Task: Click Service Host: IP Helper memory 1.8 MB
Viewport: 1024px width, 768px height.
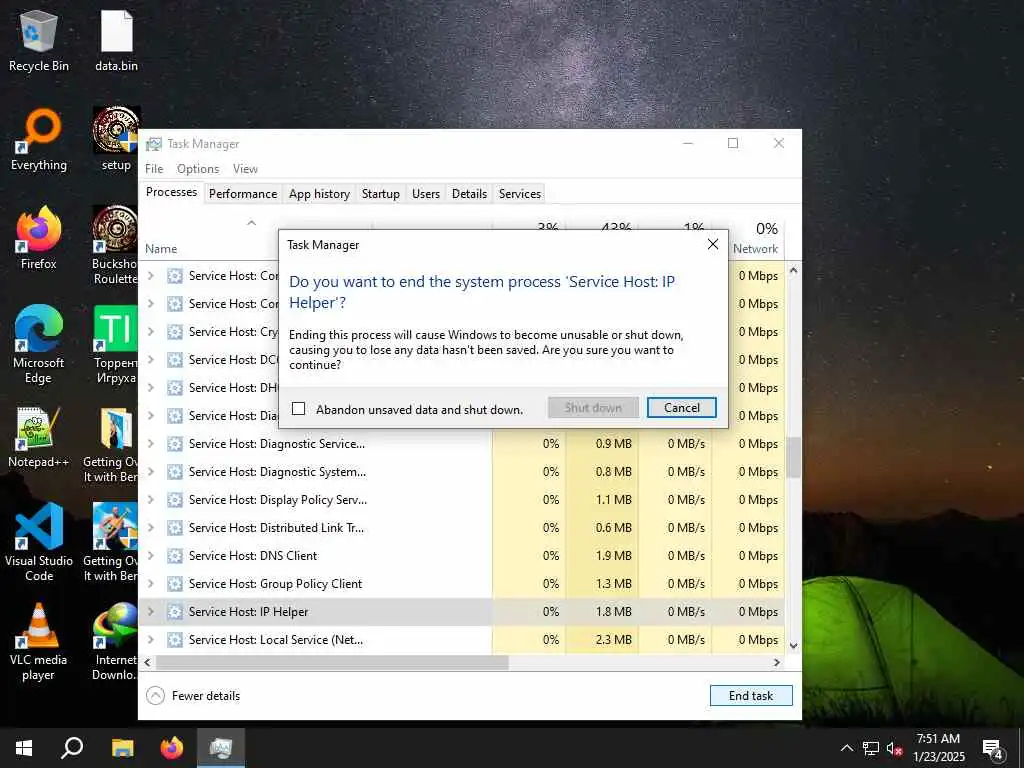Action: point(613,611)
